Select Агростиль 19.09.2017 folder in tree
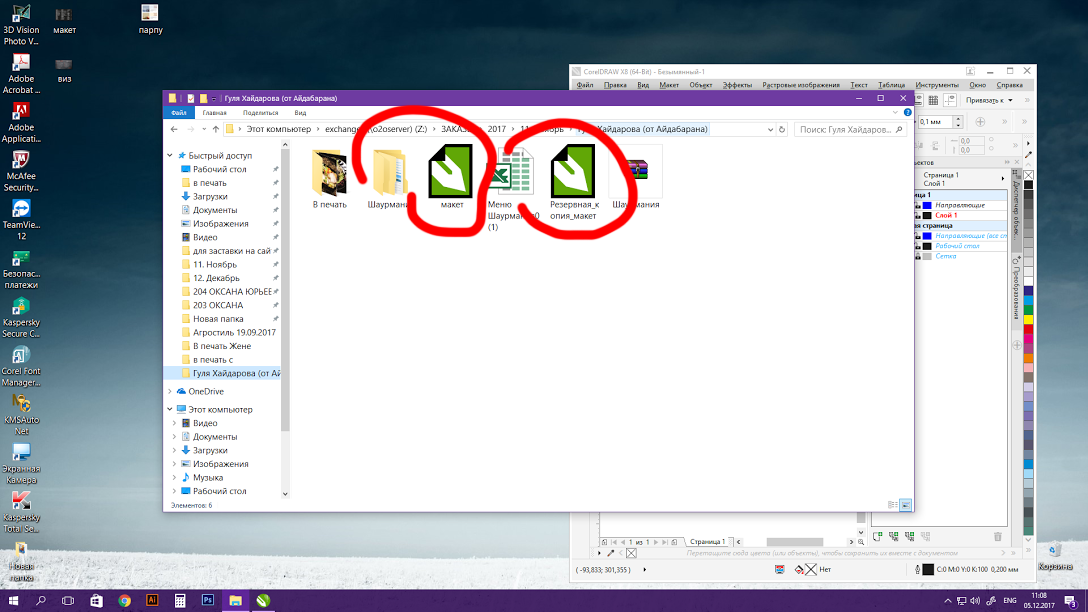This screenshot has height=612, width=1088. [x=234, y=332]
